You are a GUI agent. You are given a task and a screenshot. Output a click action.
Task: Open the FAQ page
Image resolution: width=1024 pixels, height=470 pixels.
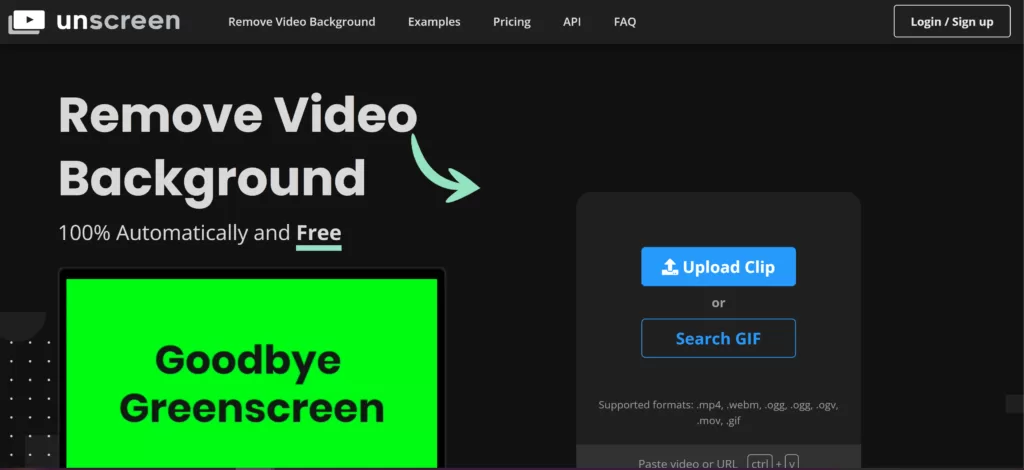click(625, 22)
